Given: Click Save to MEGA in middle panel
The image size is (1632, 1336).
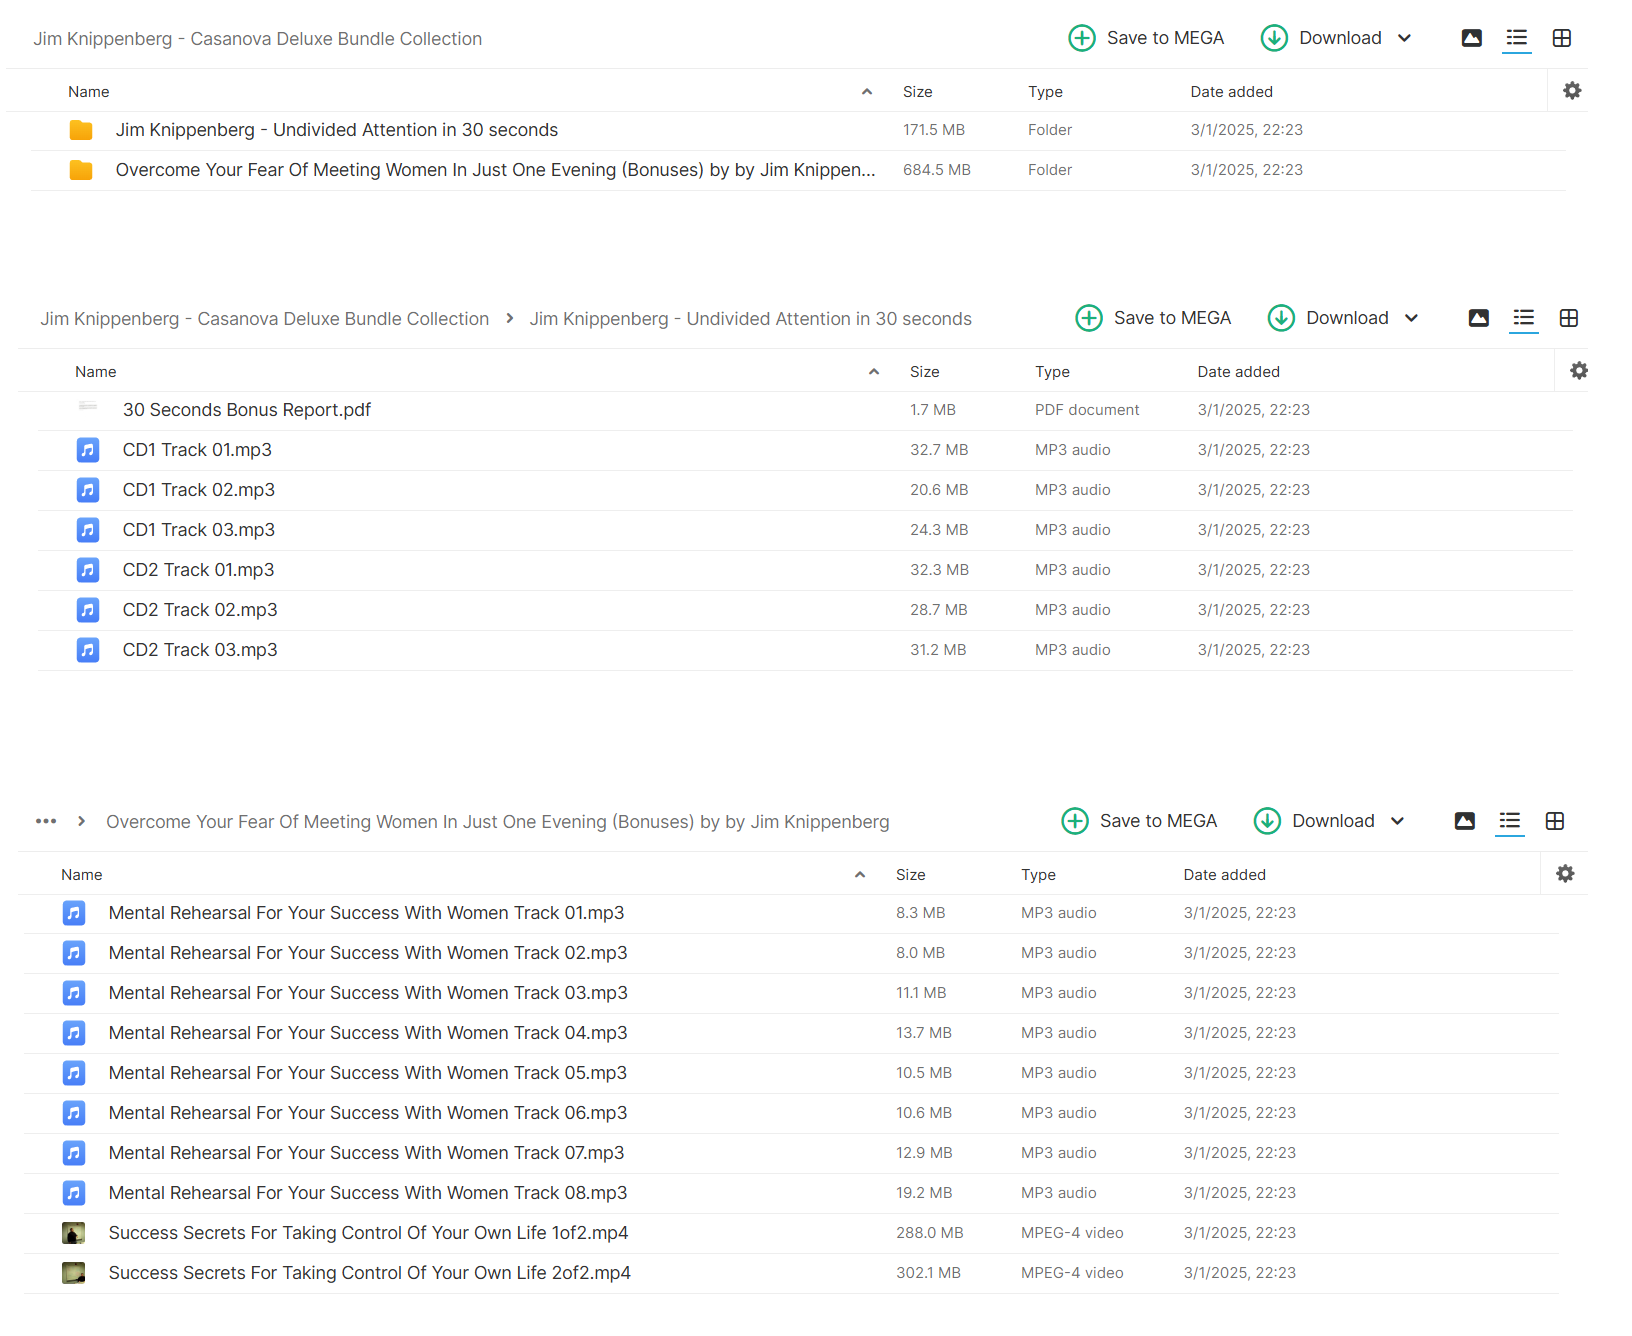Looking at the screenshot, I should click(1153, 318).
